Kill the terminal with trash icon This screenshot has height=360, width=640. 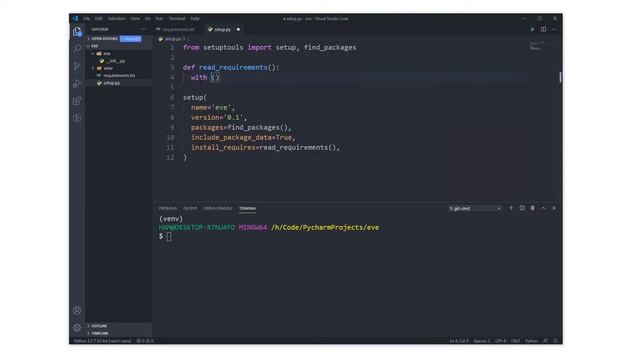pyautogui.click(x=533, y=208)
